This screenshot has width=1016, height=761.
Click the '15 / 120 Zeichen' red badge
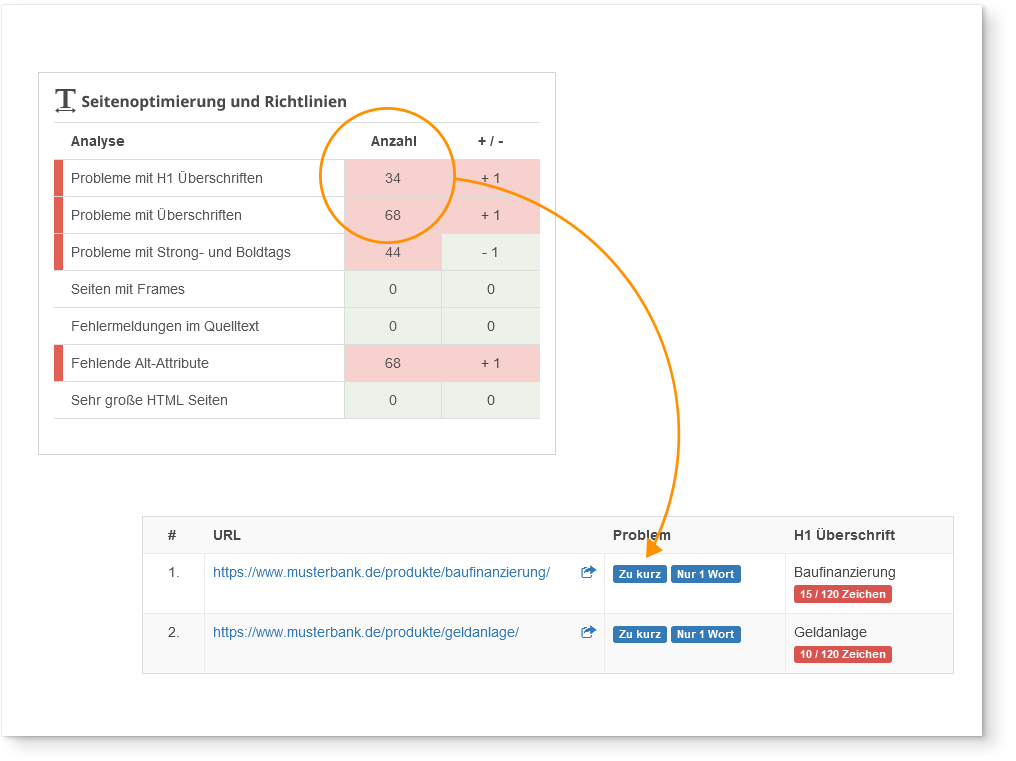coord(842,594)
